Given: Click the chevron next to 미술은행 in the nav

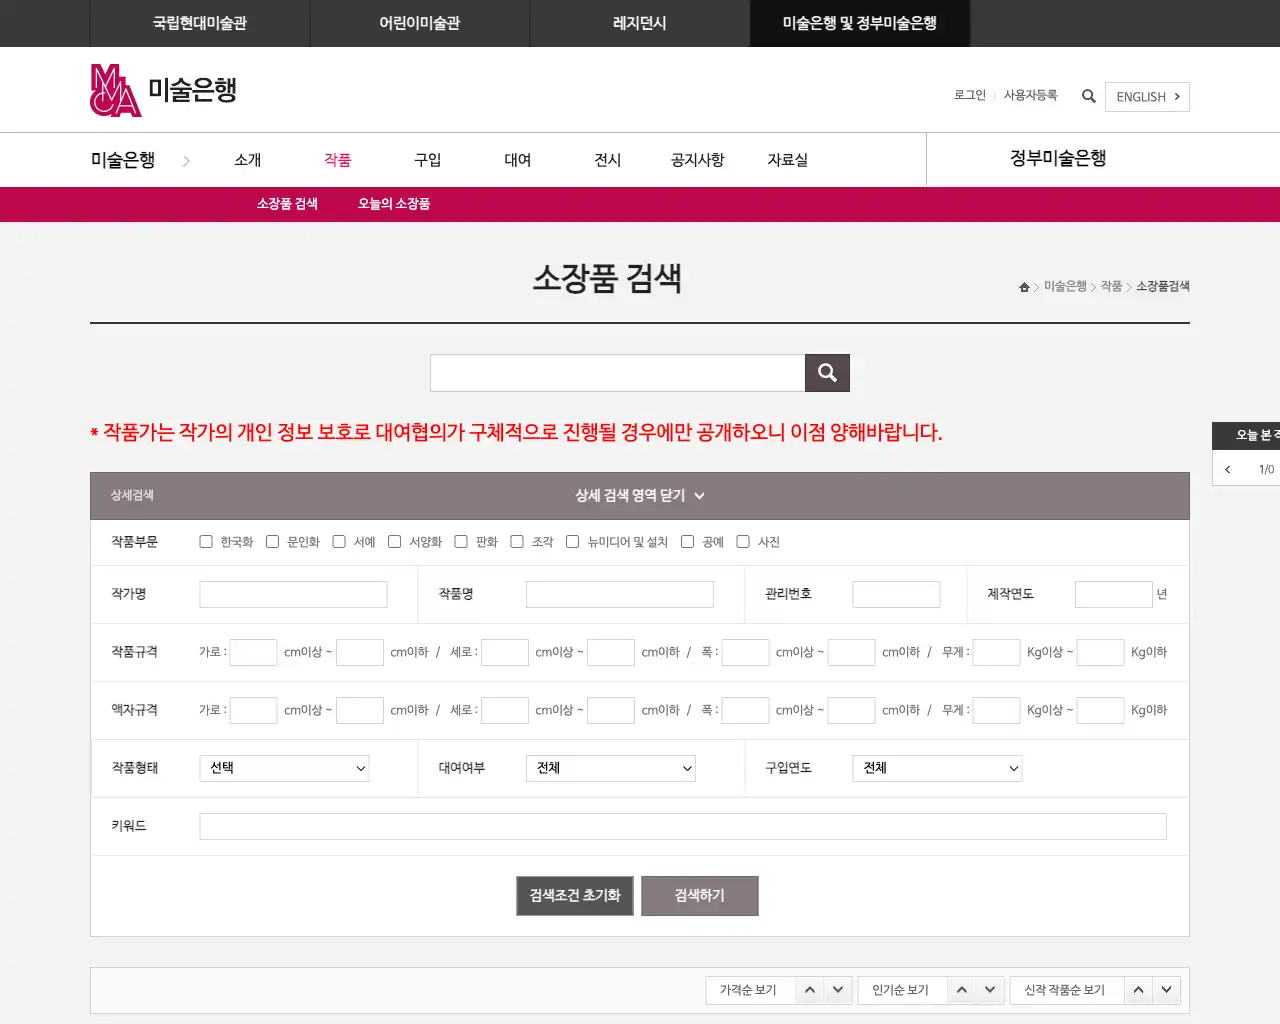Looking at the screenshot, I should point(186,161).
